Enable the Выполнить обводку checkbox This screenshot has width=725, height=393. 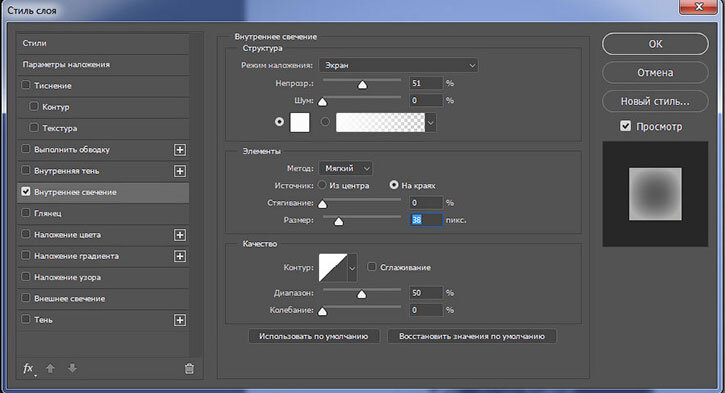click(x=26, y=149)
